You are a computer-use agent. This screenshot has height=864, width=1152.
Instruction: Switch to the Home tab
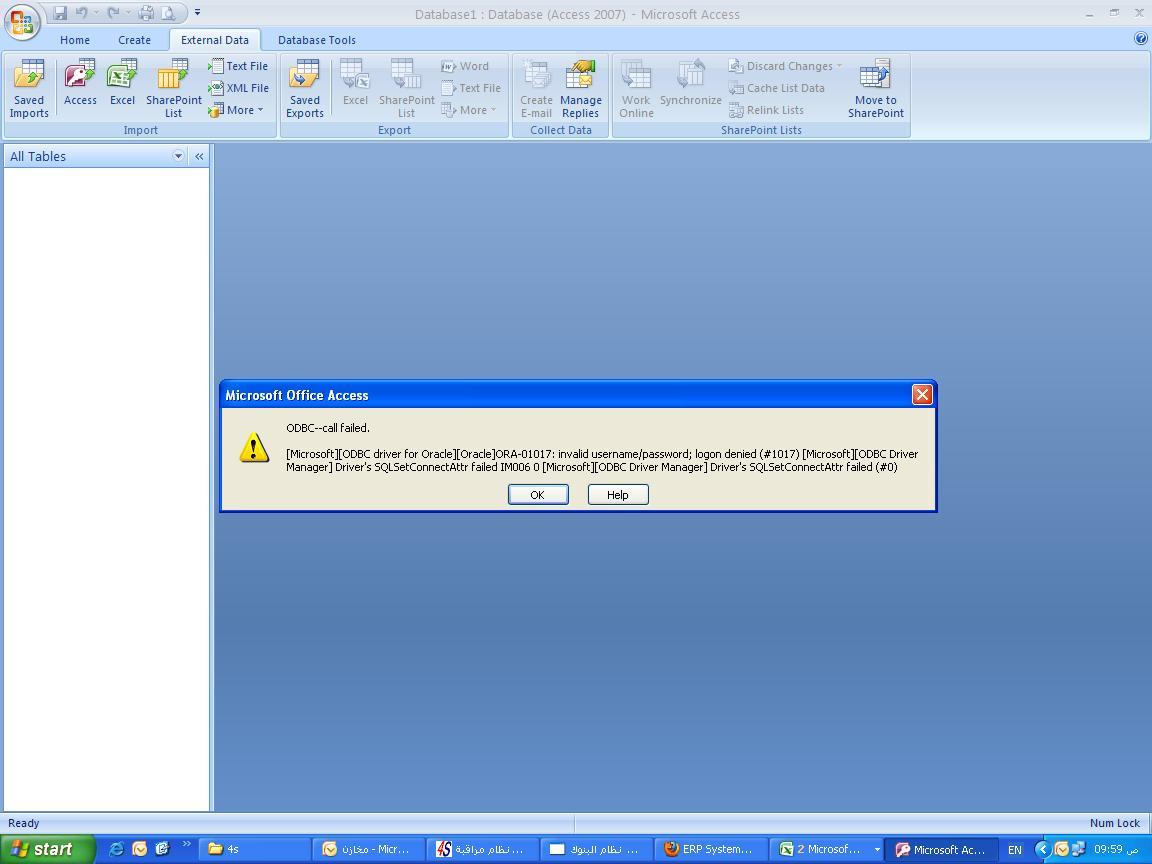click(75, 40)
